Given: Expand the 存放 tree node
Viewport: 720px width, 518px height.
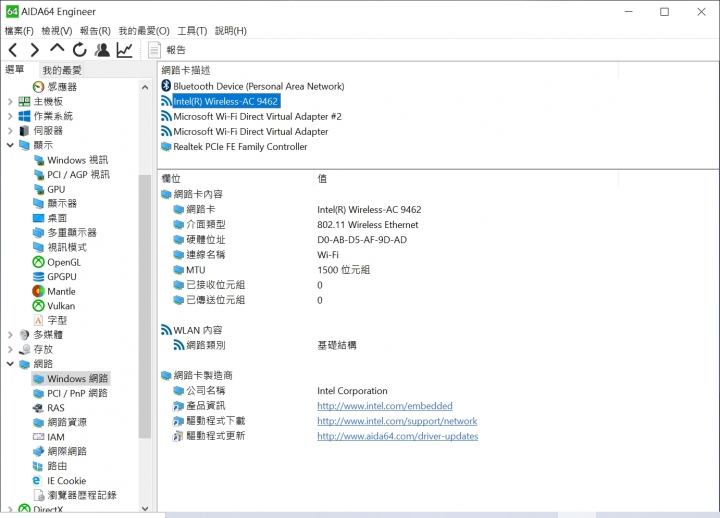Looking at the screenshot, I should (x=10, y=349).
